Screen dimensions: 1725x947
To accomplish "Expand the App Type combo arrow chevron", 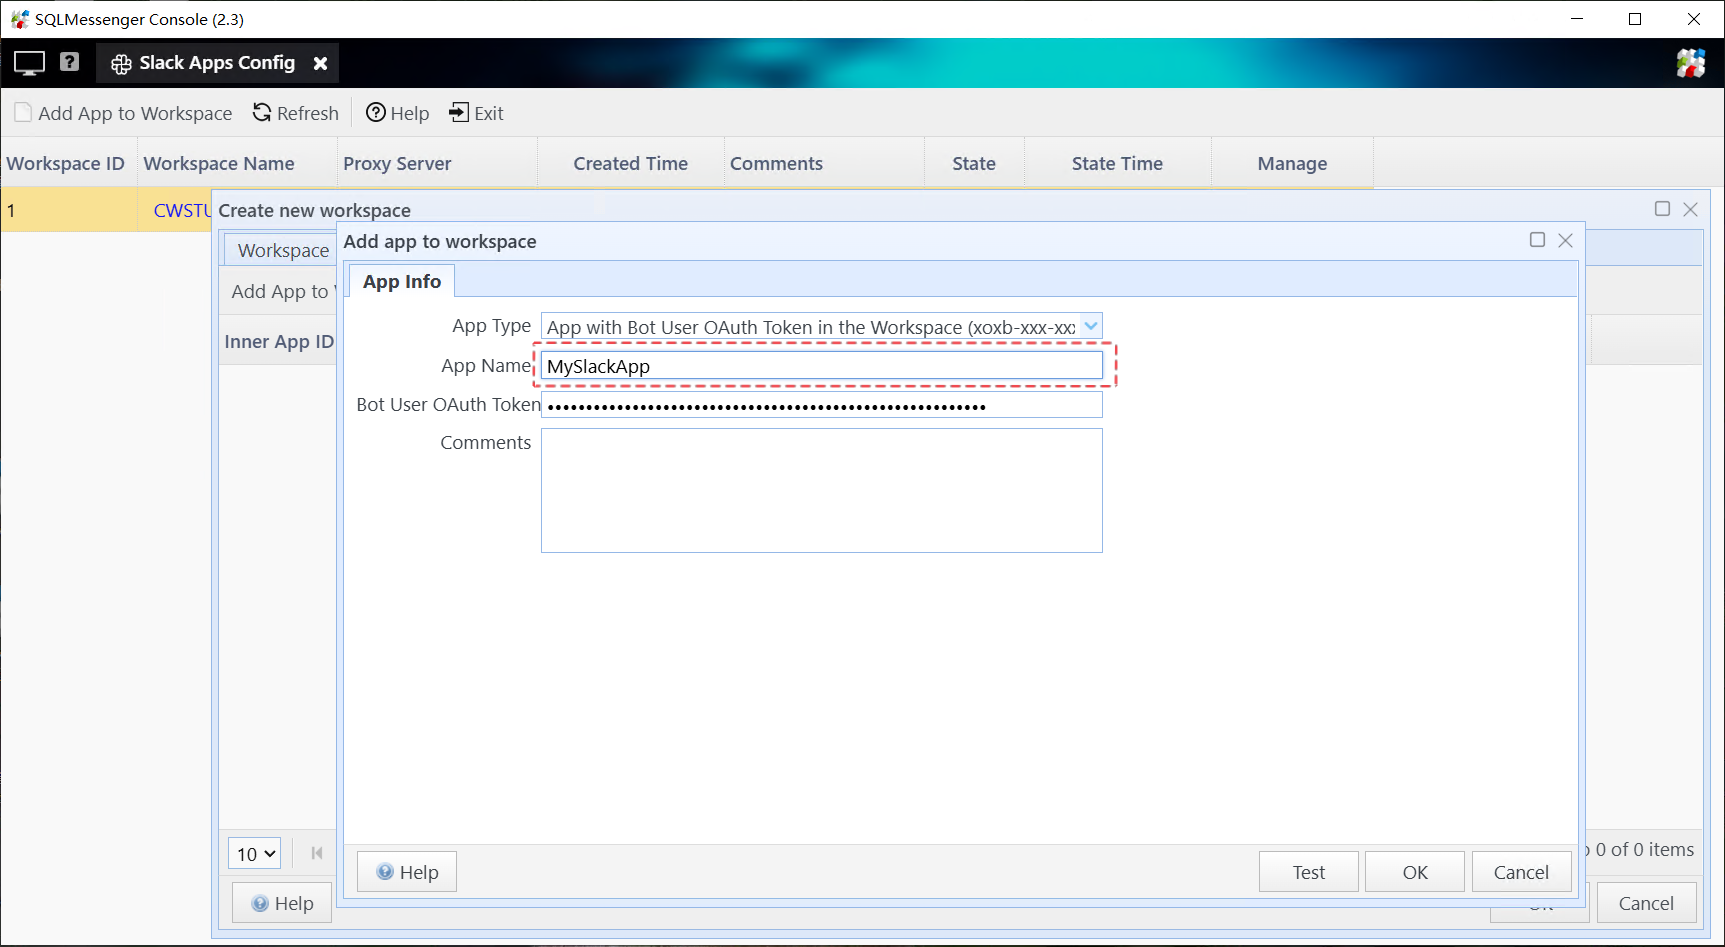I will point(1090,326).
